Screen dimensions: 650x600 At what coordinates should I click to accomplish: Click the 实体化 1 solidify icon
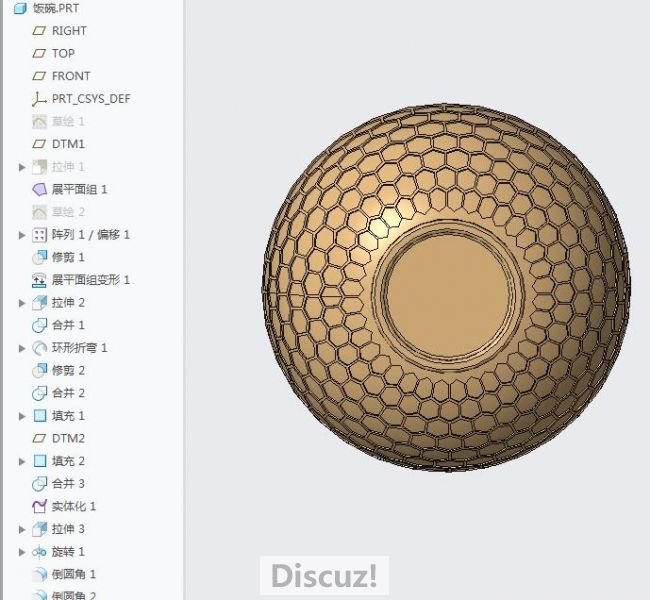[39, 506]
